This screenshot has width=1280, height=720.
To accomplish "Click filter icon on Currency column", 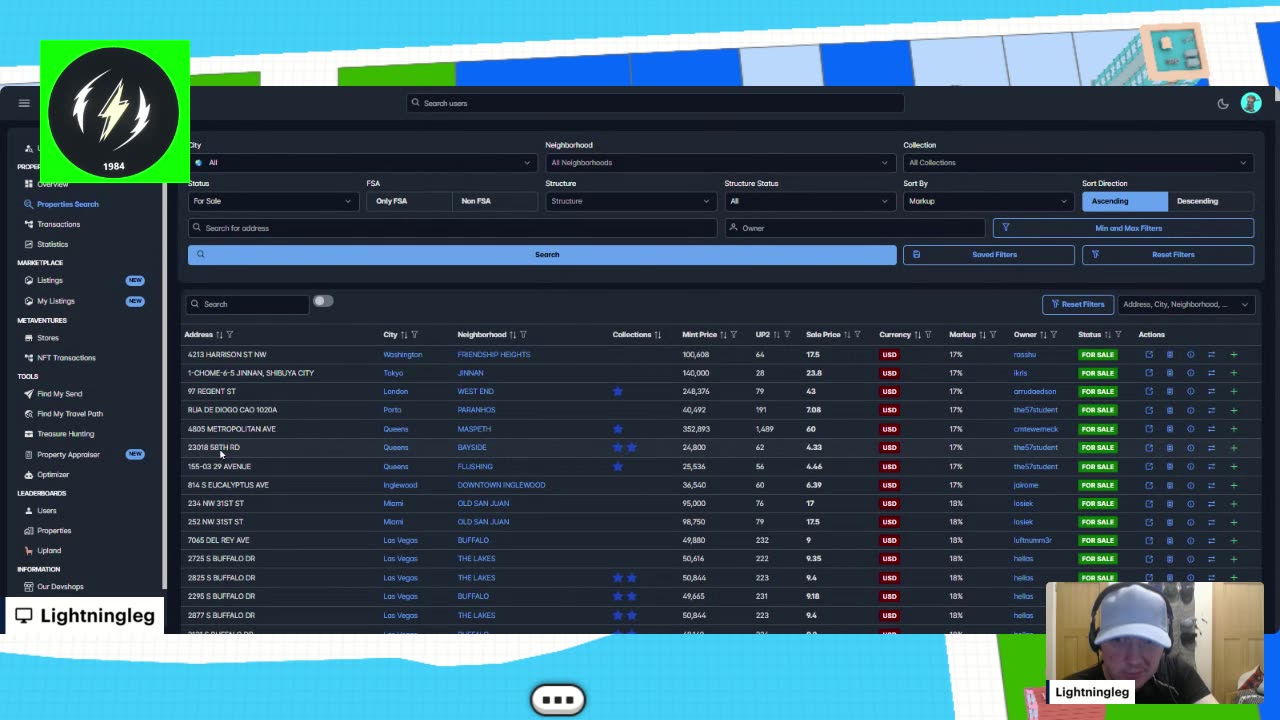I will (x=928, y=335).
